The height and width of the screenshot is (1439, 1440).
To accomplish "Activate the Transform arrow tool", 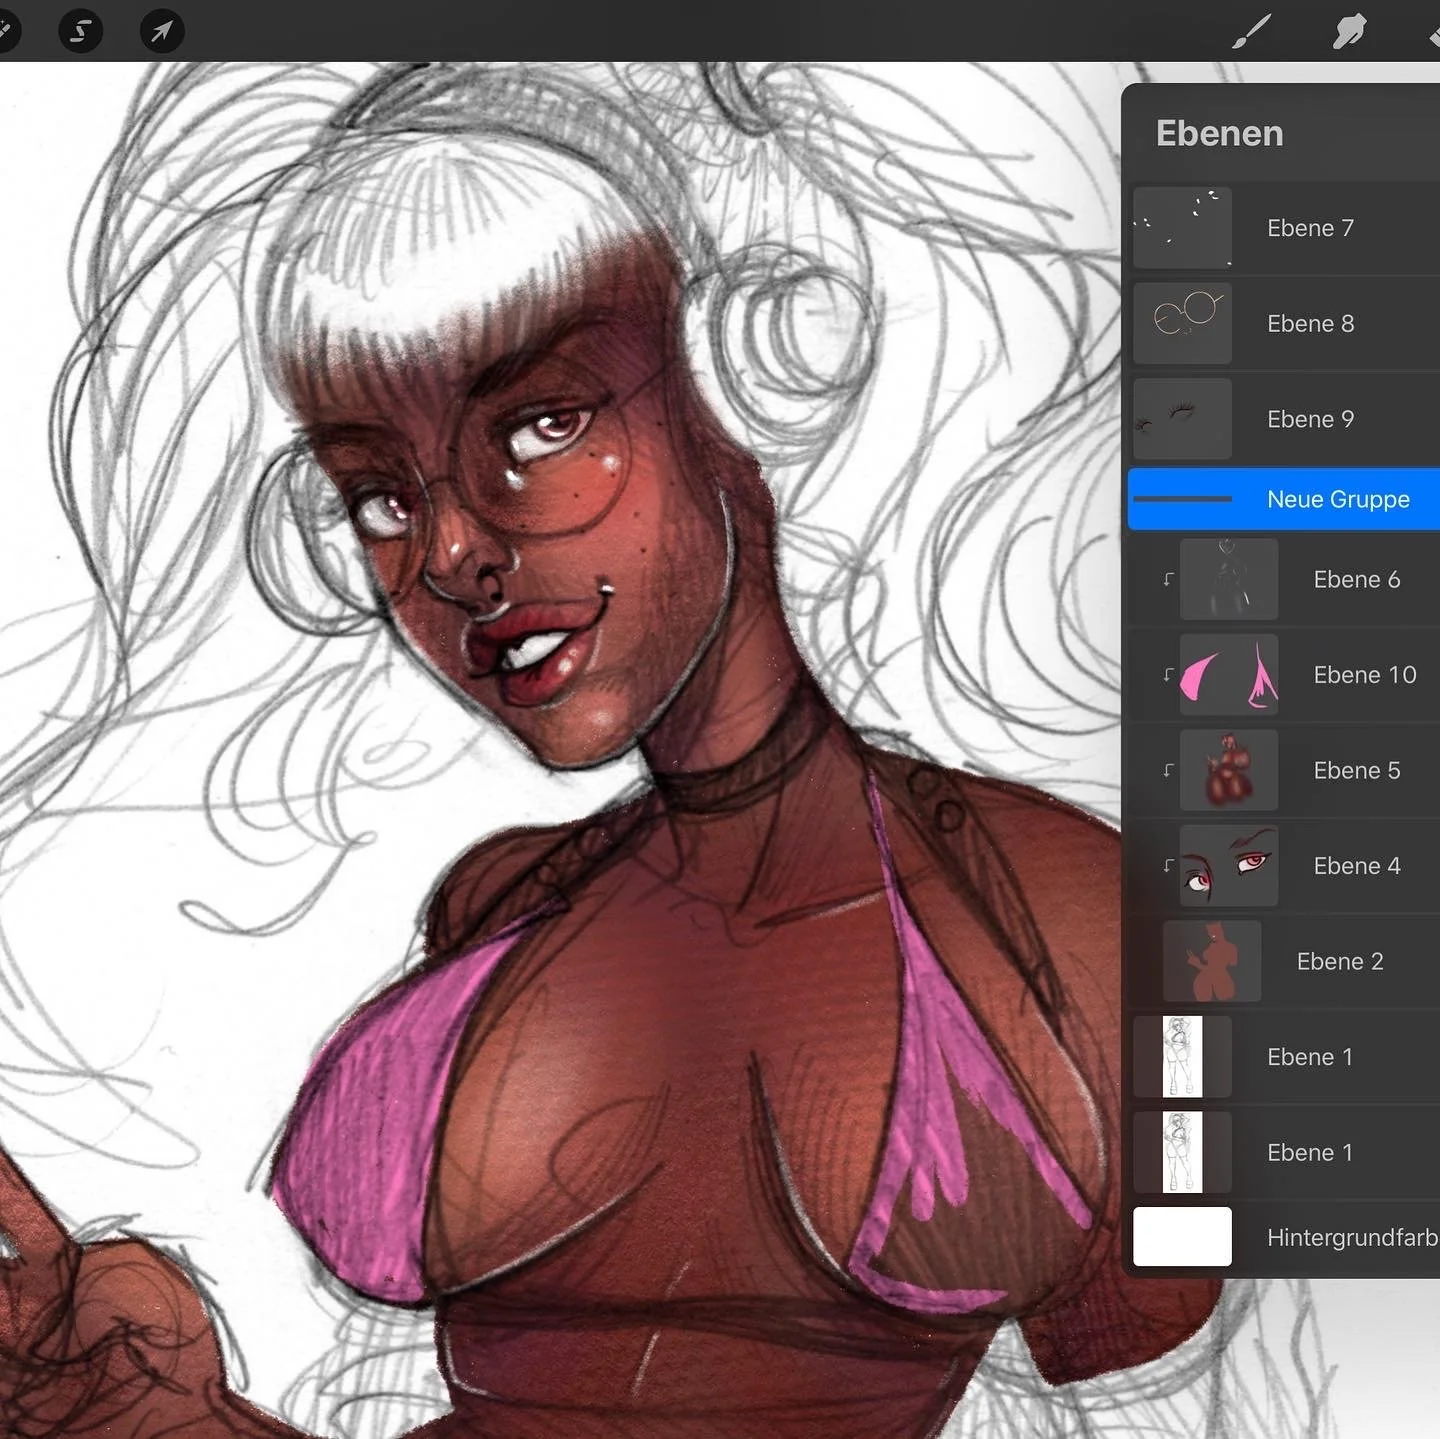I will (161, 31).
